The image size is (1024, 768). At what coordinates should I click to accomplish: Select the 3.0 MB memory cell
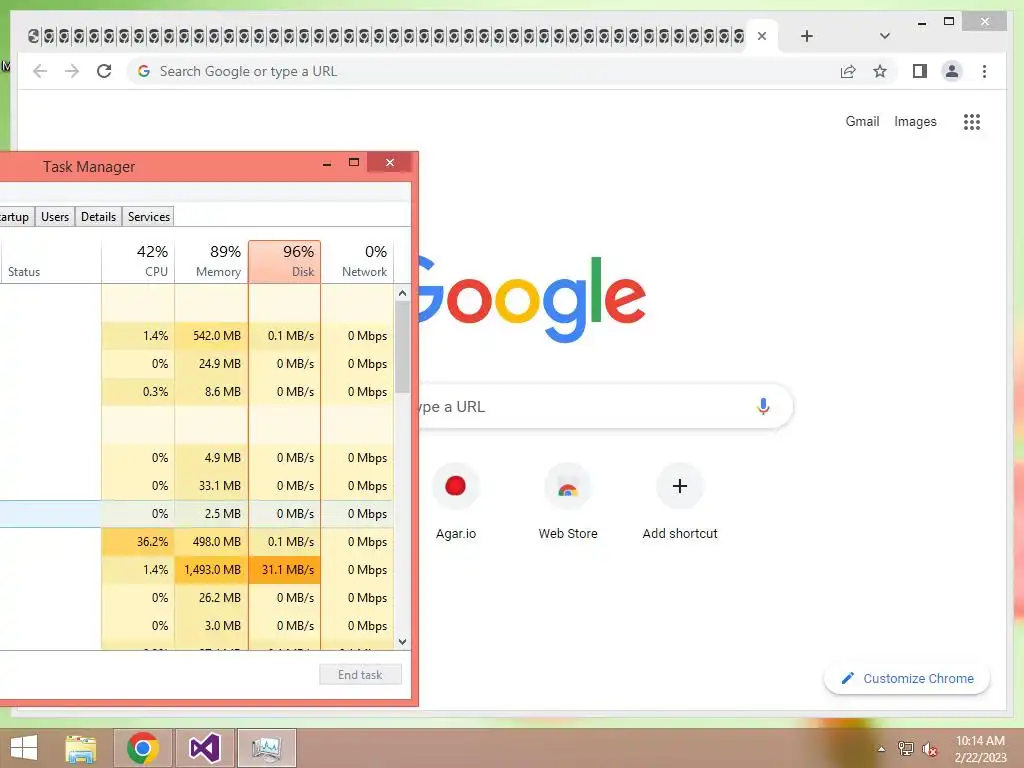click(x=212, y=626)
